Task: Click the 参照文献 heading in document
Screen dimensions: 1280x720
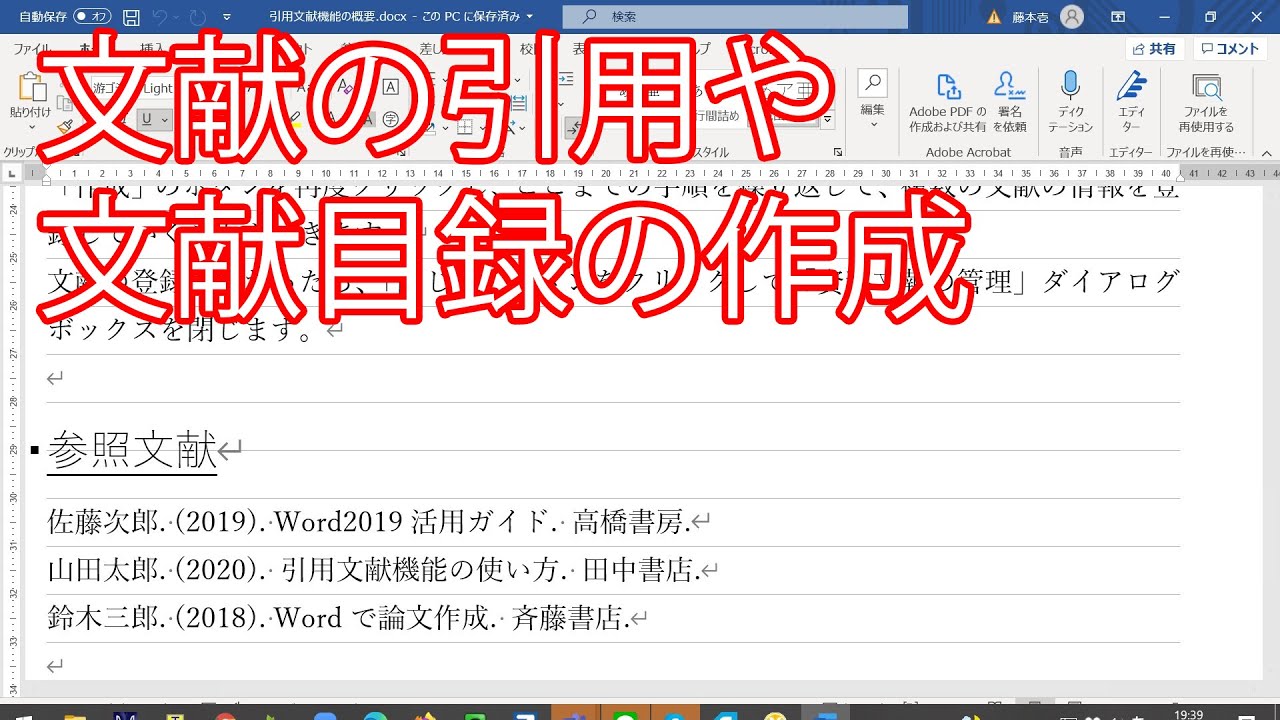Action: click(x=132, y=452)
